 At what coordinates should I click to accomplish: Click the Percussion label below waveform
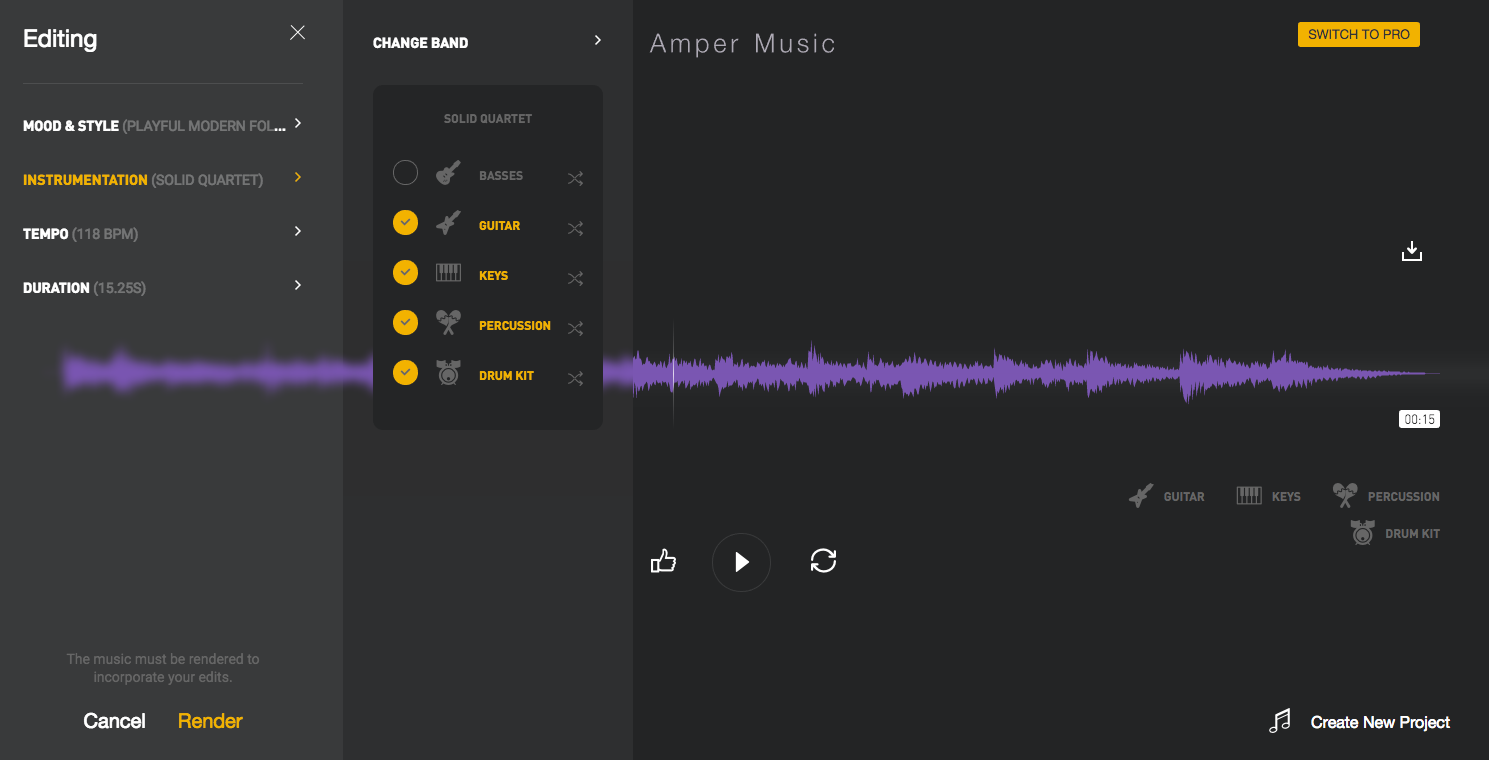[x=1404, y=496]
